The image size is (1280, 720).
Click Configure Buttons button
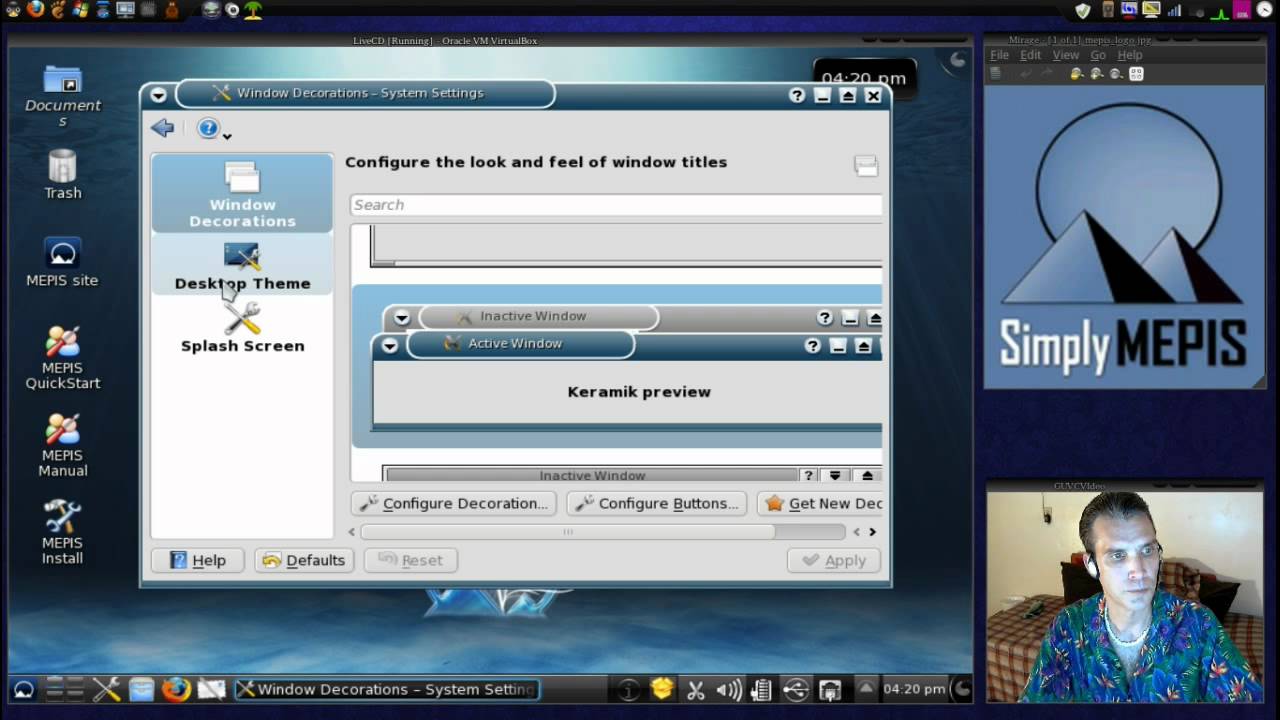[x=656, y=503]
